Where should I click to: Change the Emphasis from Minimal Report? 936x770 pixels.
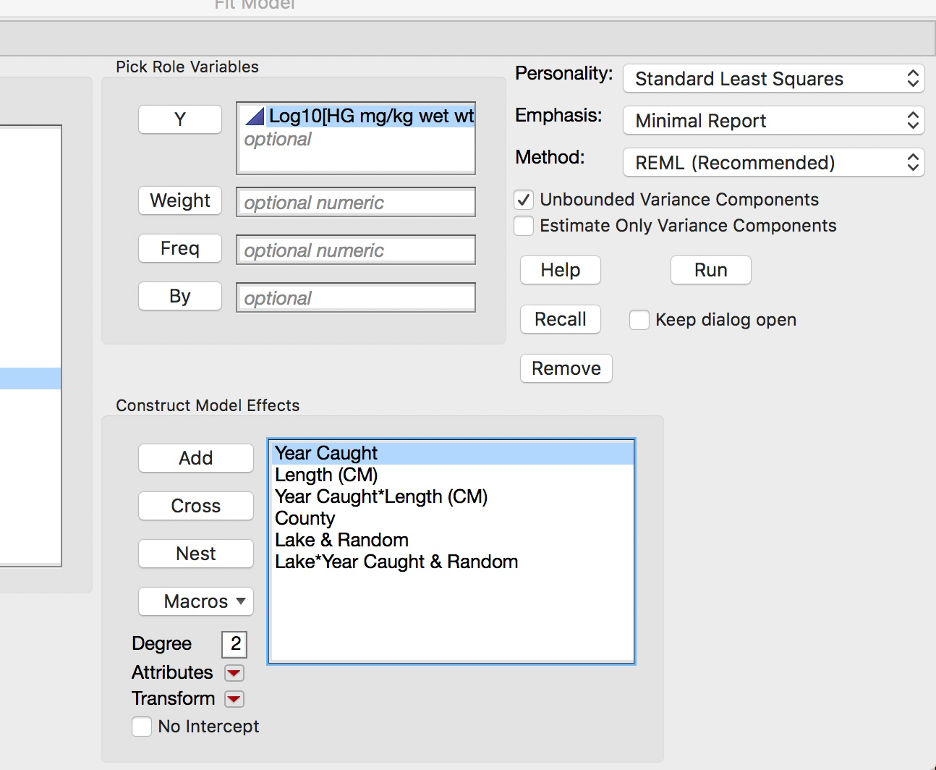(772, 120)
